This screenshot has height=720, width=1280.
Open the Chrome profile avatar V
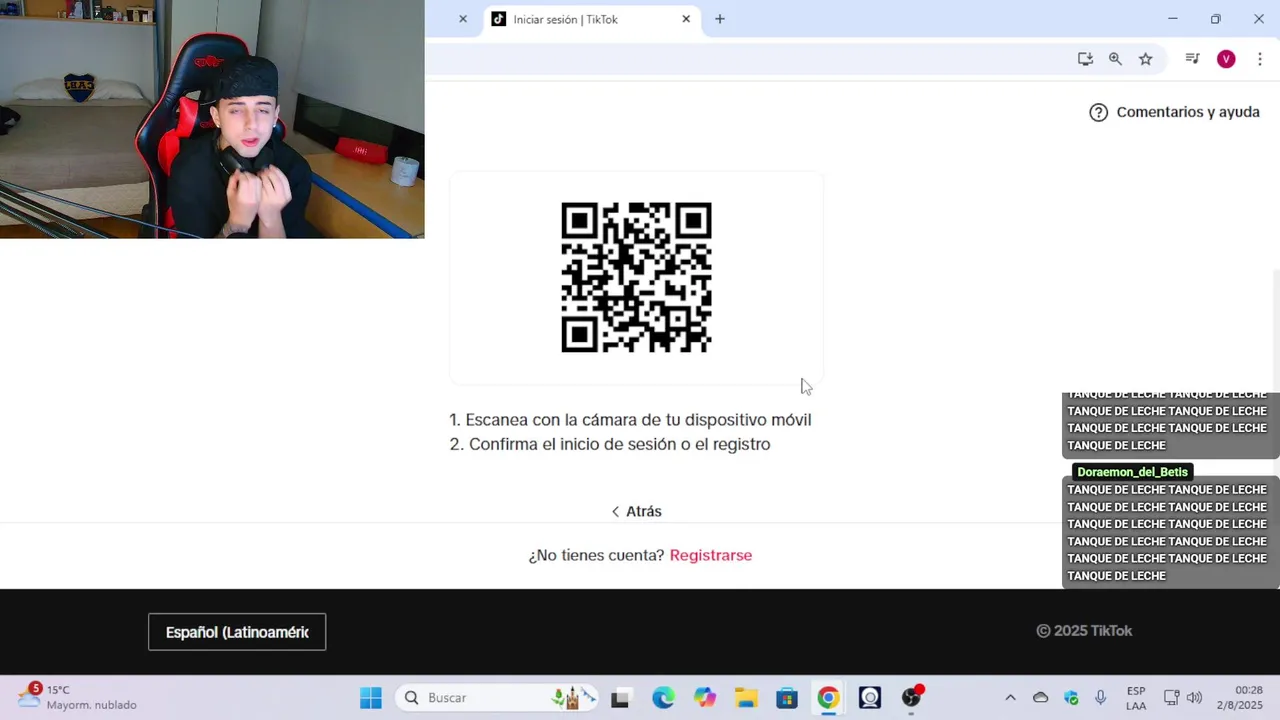pos(1226,59)
